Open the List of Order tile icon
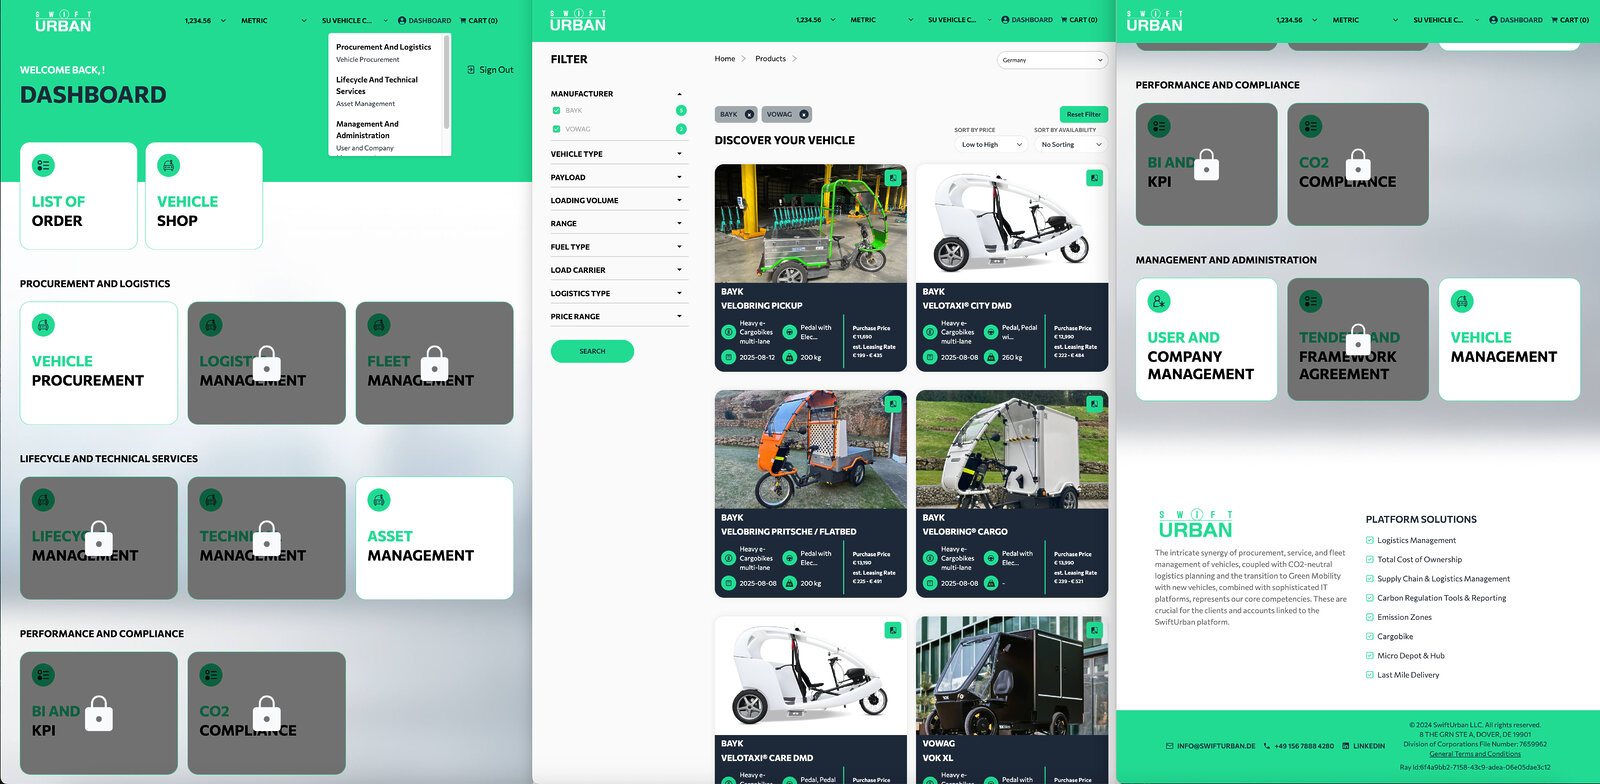 click(x=43, y=165)
